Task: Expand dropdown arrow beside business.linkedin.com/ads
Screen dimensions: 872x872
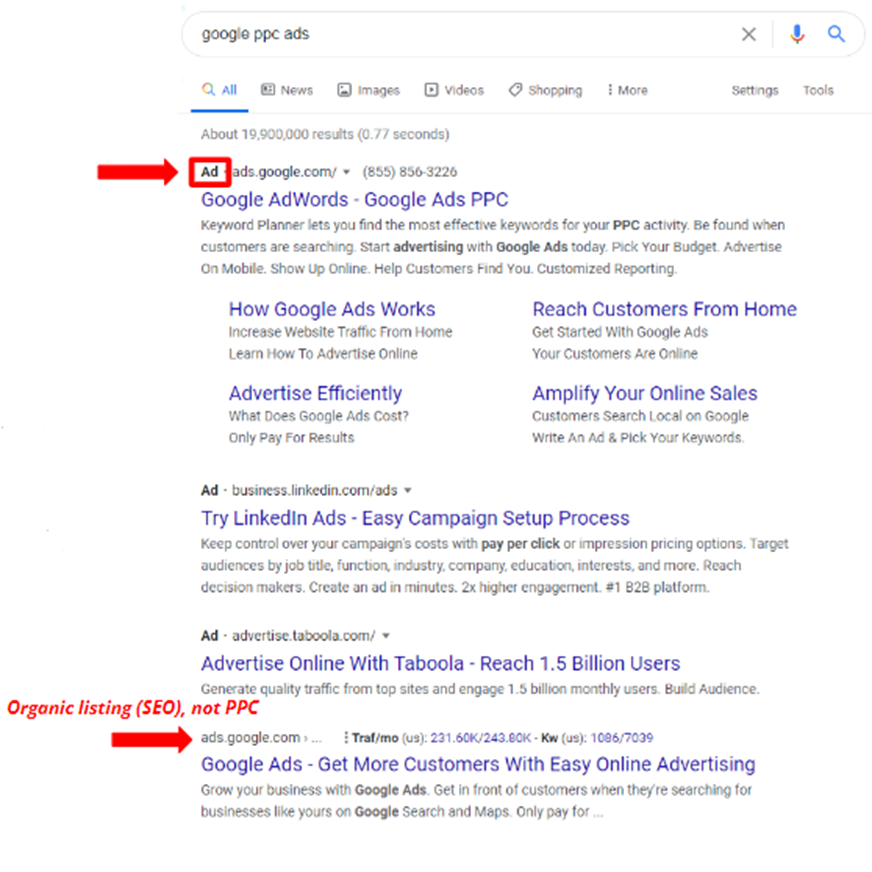Action: [x=408, y=491]
